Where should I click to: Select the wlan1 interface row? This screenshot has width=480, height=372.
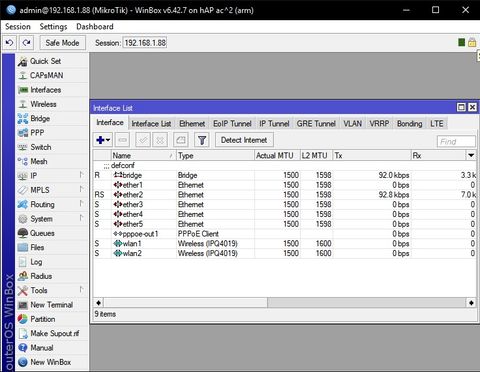pyautogui.click(x=284, y=244)
